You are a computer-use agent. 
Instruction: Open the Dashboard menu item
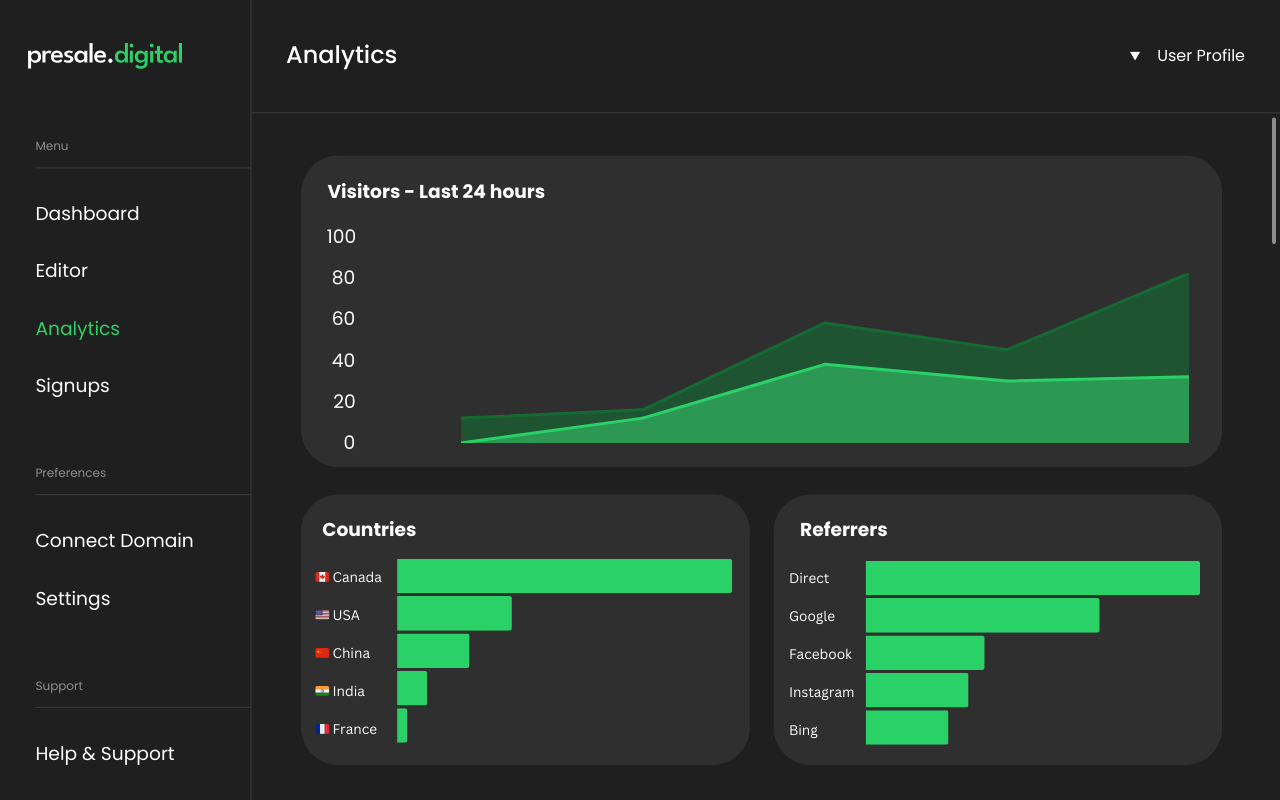pyautogui.click(x=87, y=214)
